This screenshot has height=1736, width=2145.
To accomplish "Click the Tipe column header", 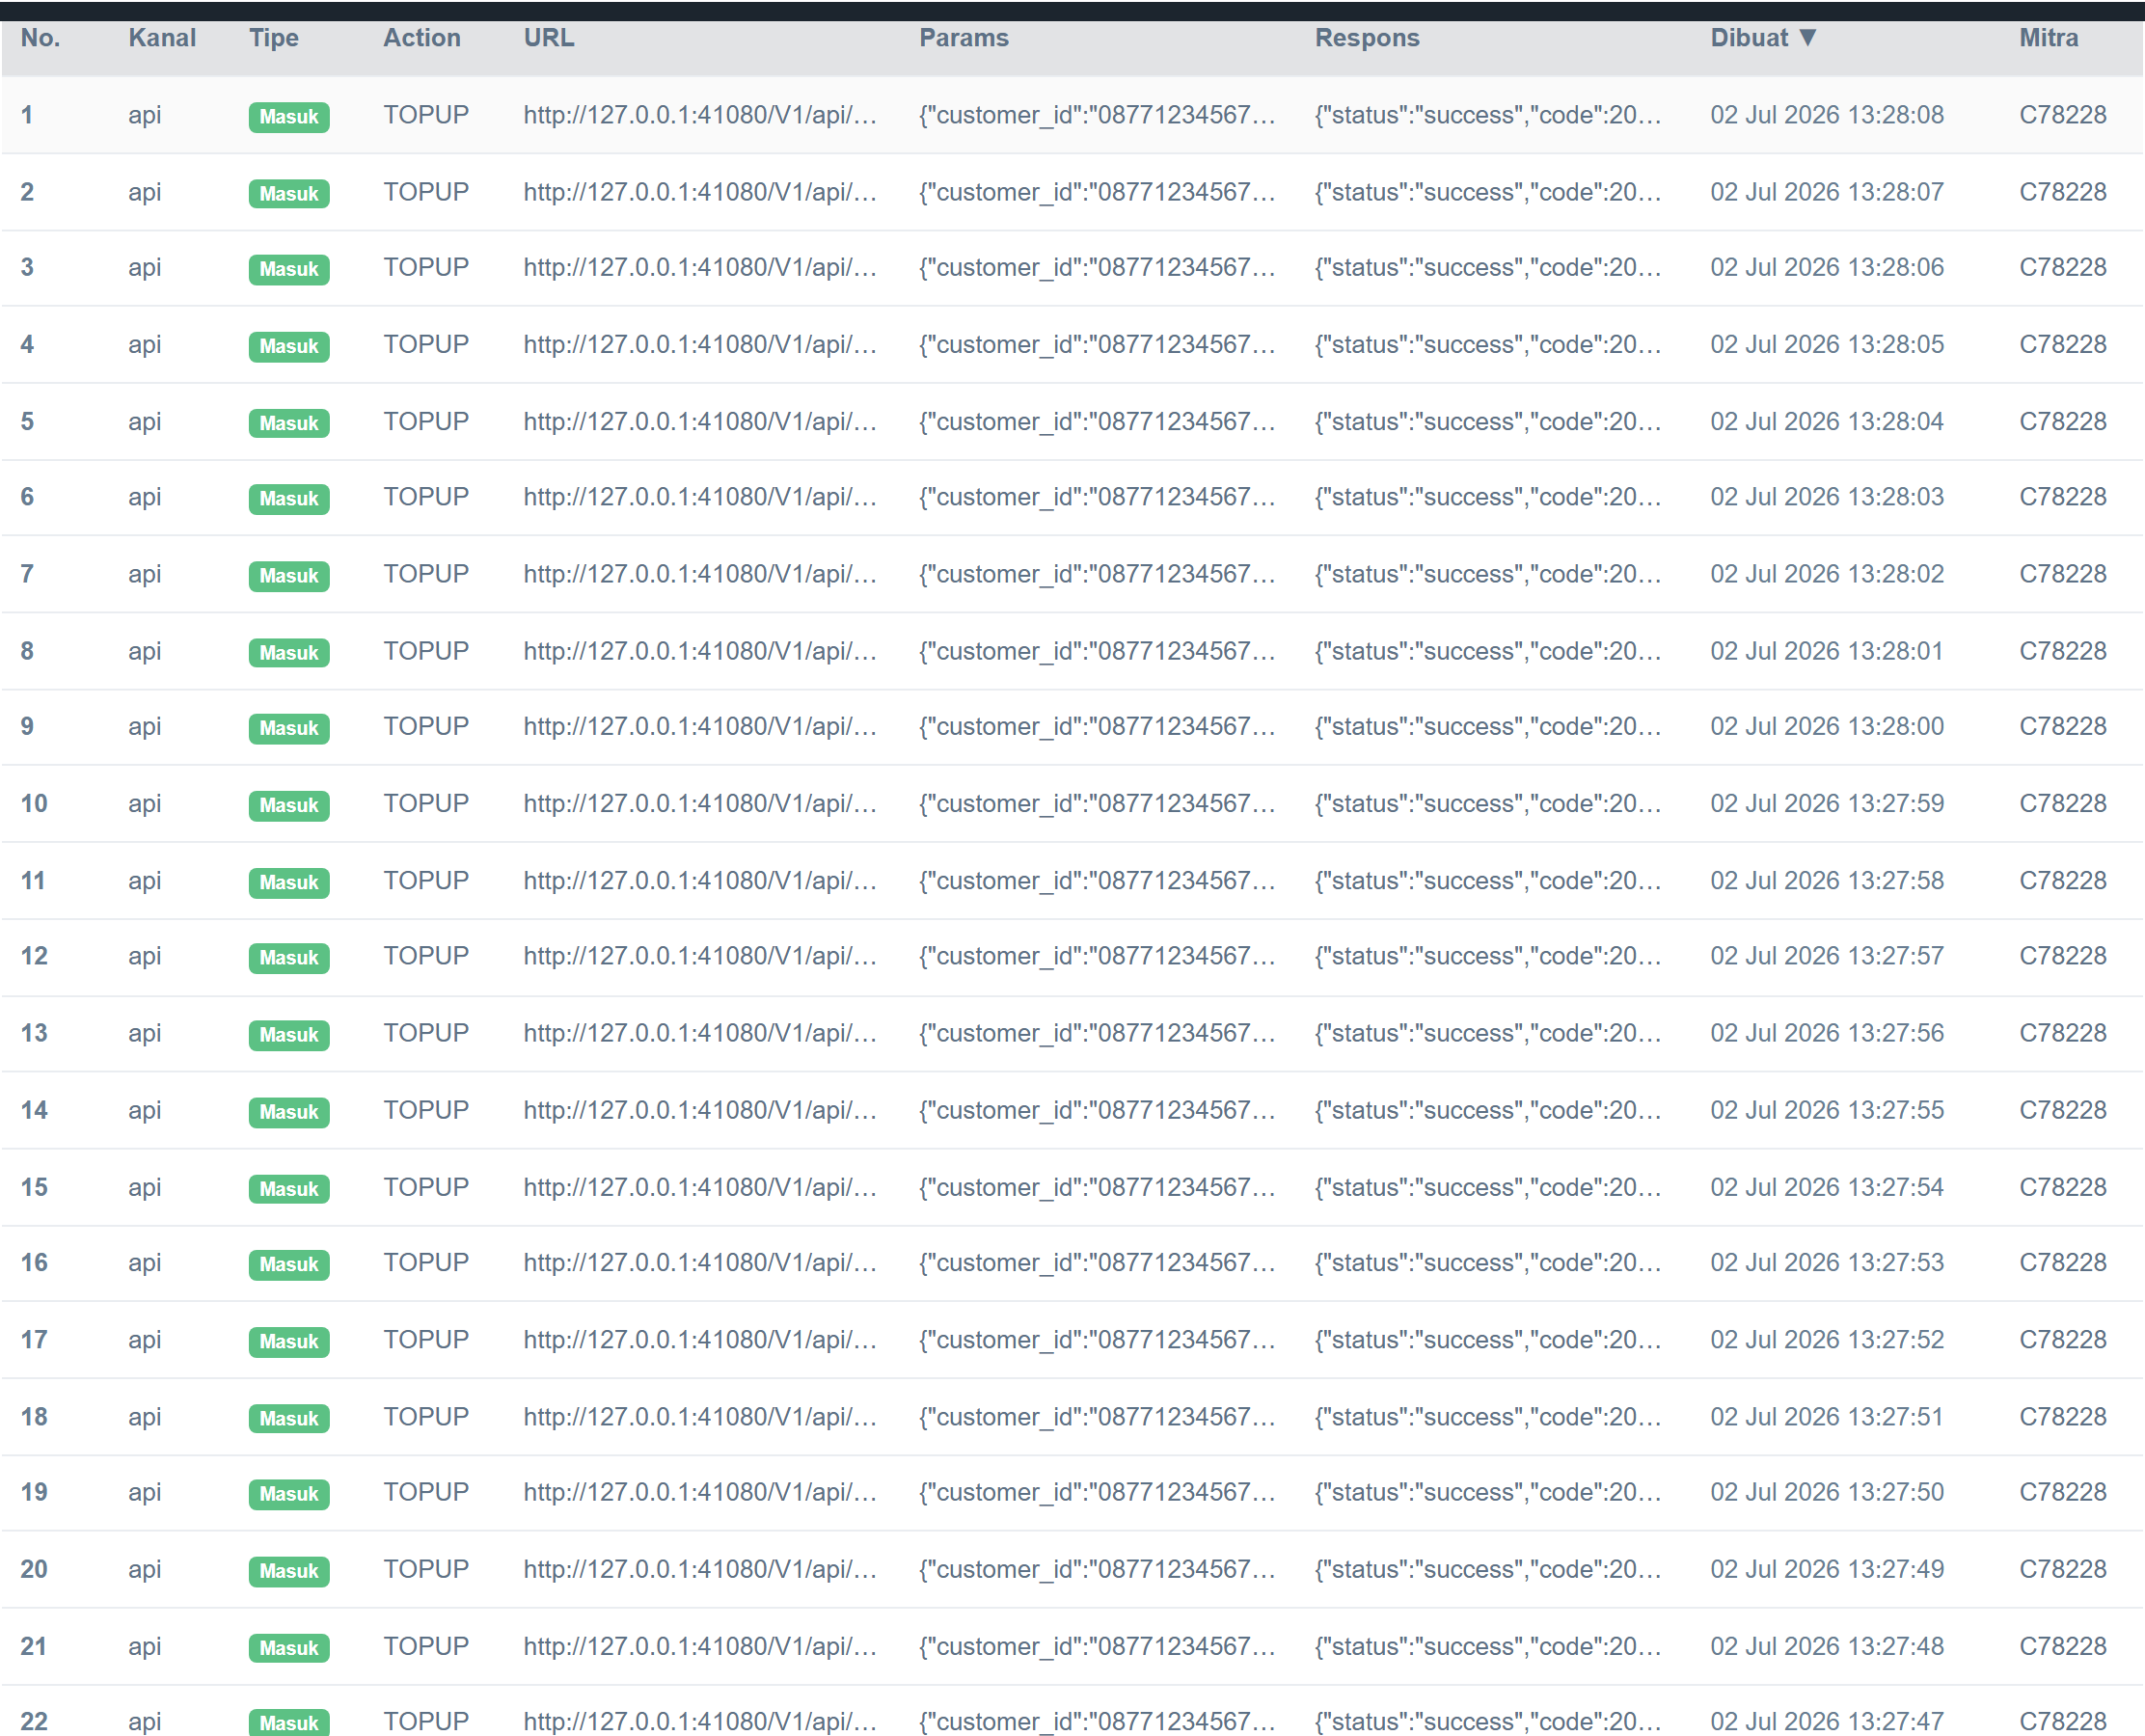I will click(274, 38).
